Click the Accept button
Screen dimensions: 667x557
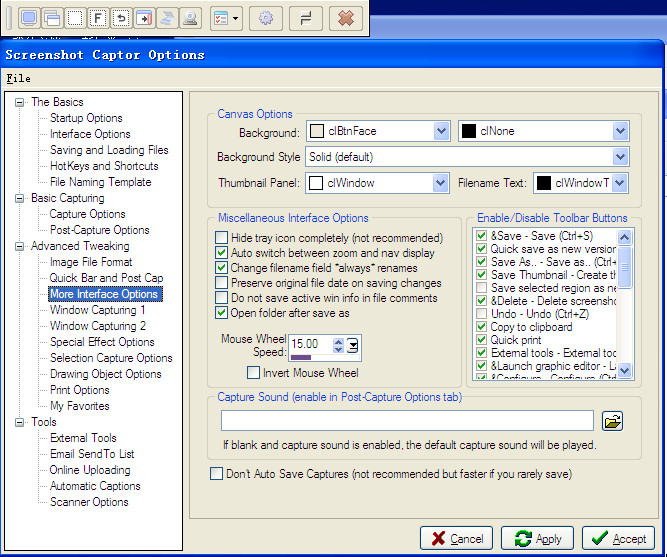[x=618, y=538]
